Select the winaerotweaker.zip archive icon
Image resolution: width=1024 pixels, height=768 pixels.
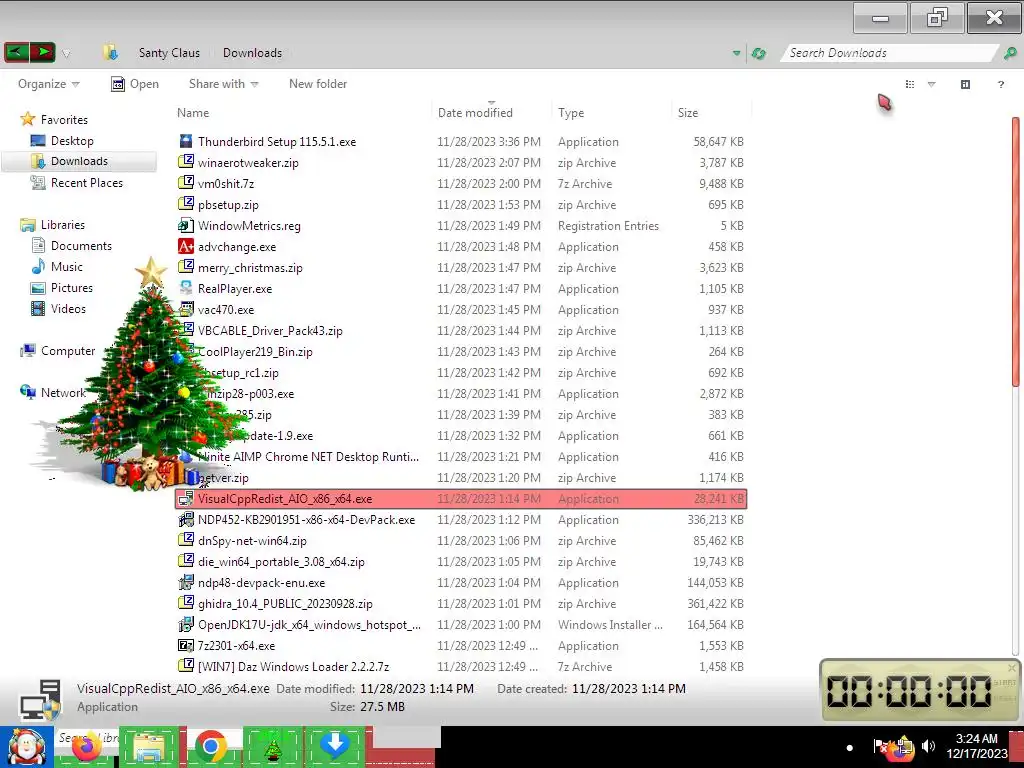[x=186, y=162]
